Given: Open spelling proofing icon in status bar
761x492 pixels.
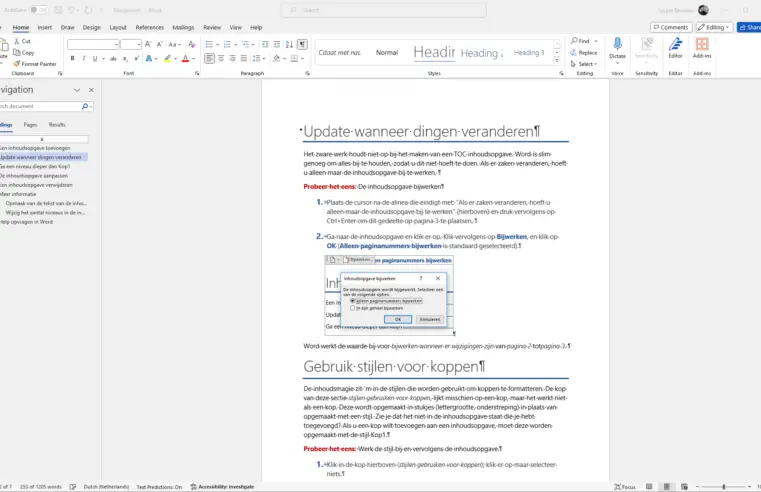Looking at the screenshot, I should coord(73,487).
